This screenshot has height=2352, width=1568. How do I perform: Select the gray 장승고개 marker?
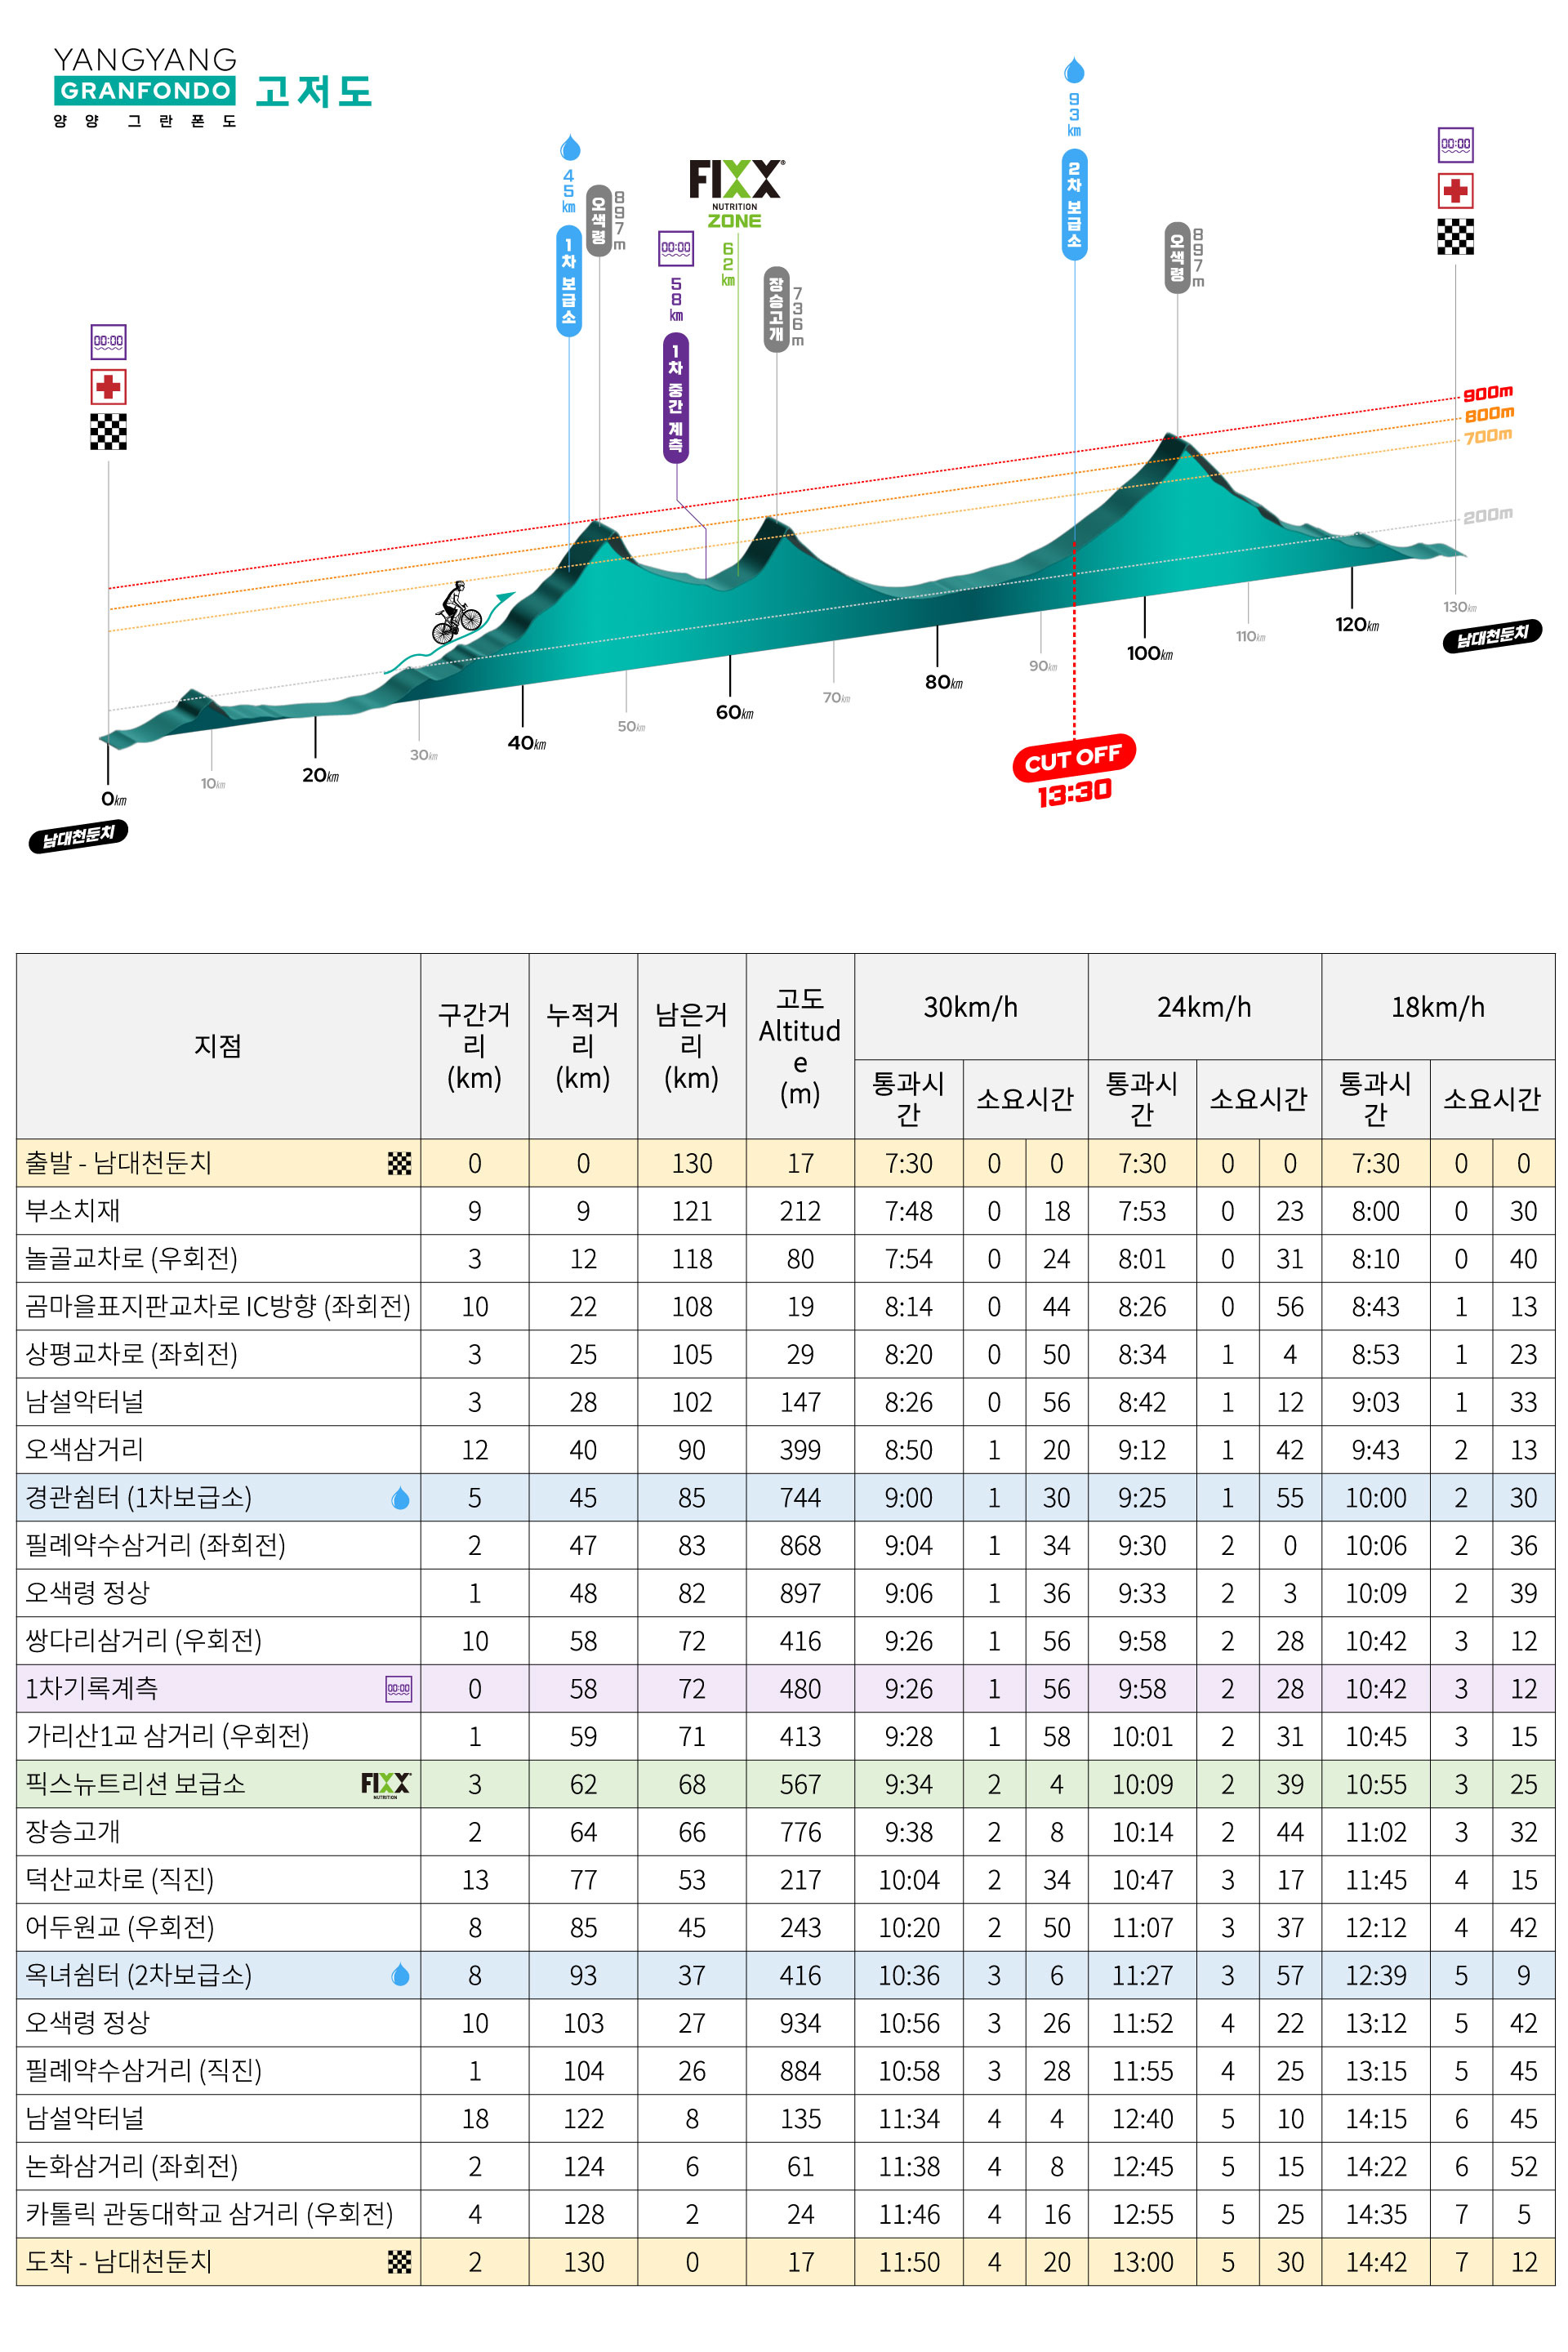pyautogui.click(x=776, y=310)
